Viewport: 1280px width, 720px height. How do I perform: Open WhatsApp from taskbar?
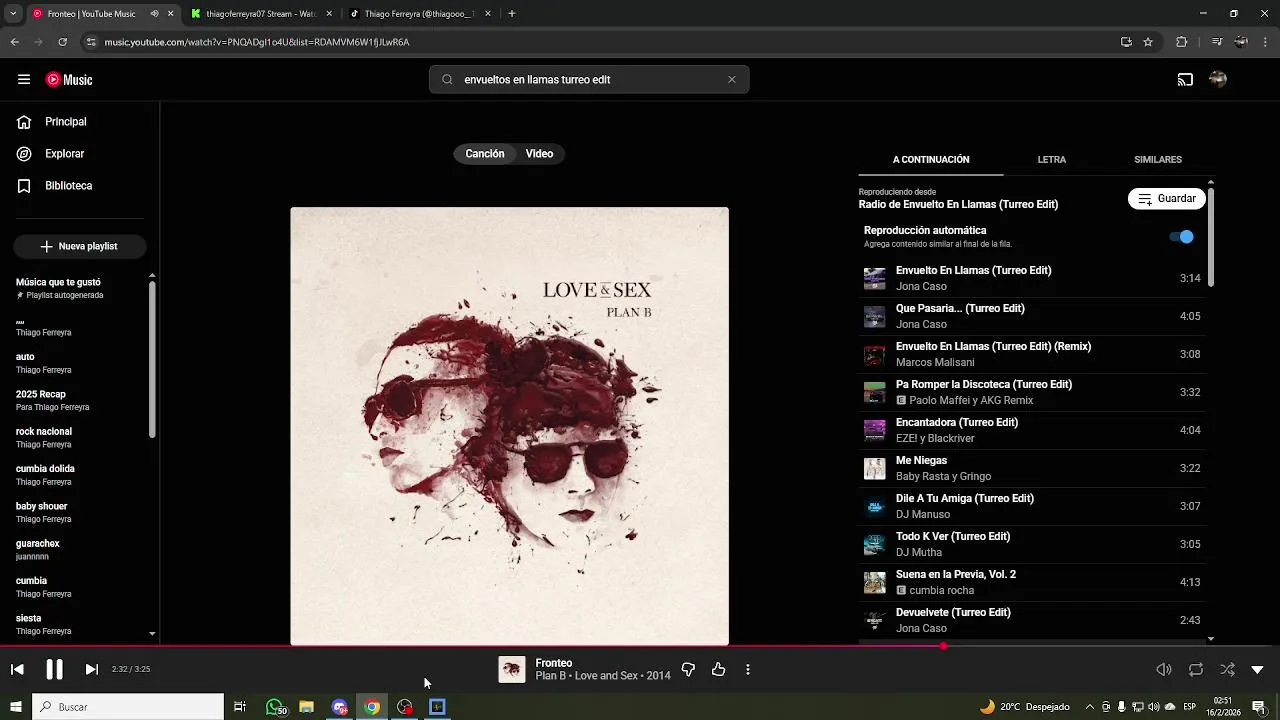tap(274, 707)
